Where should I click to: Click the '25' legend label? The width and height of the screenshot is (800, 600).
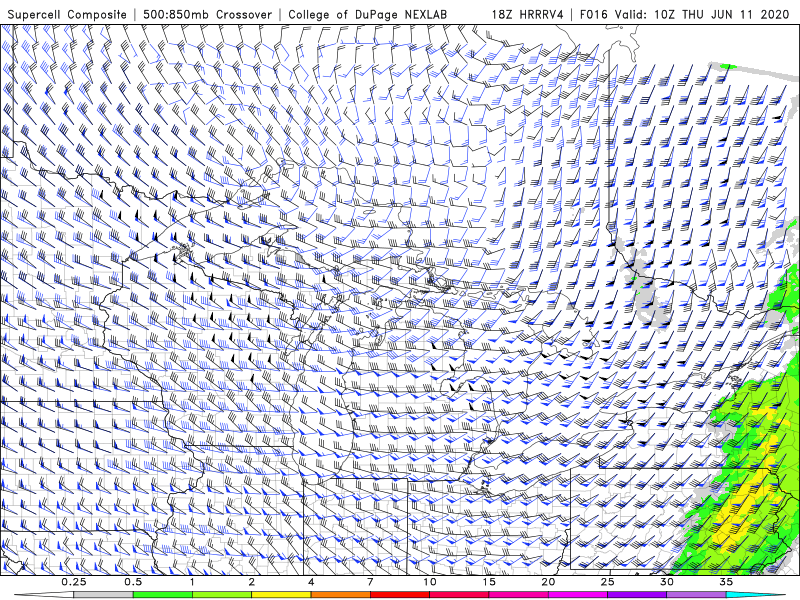(607, 582)
